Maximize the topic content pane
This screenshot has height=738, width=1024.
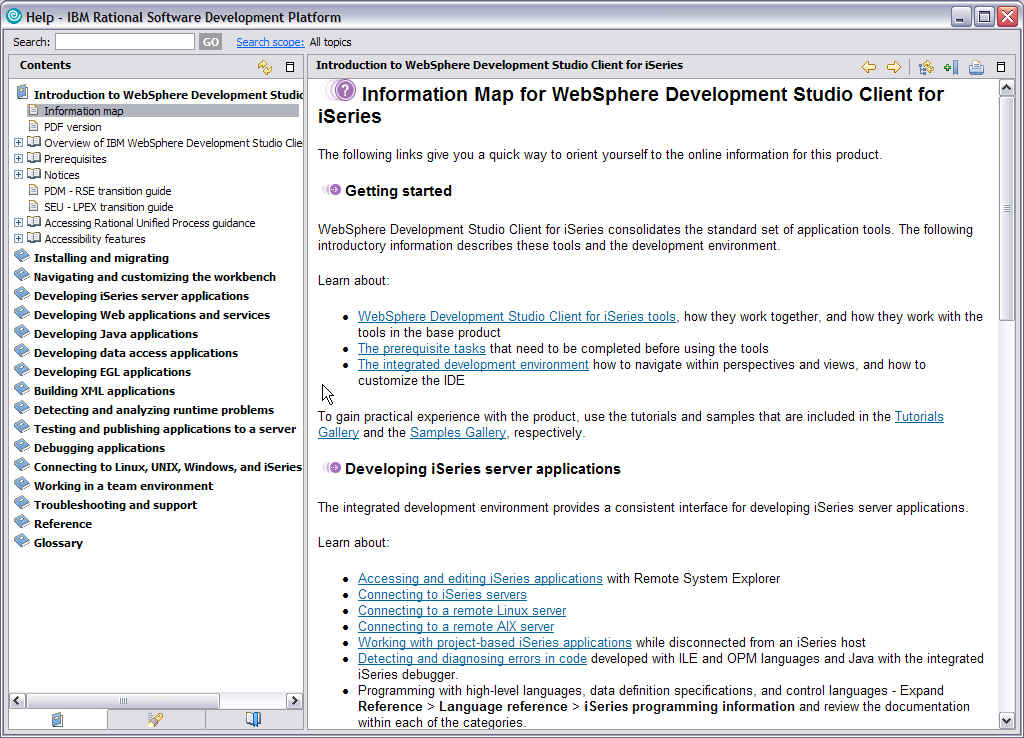point(1000,67)
